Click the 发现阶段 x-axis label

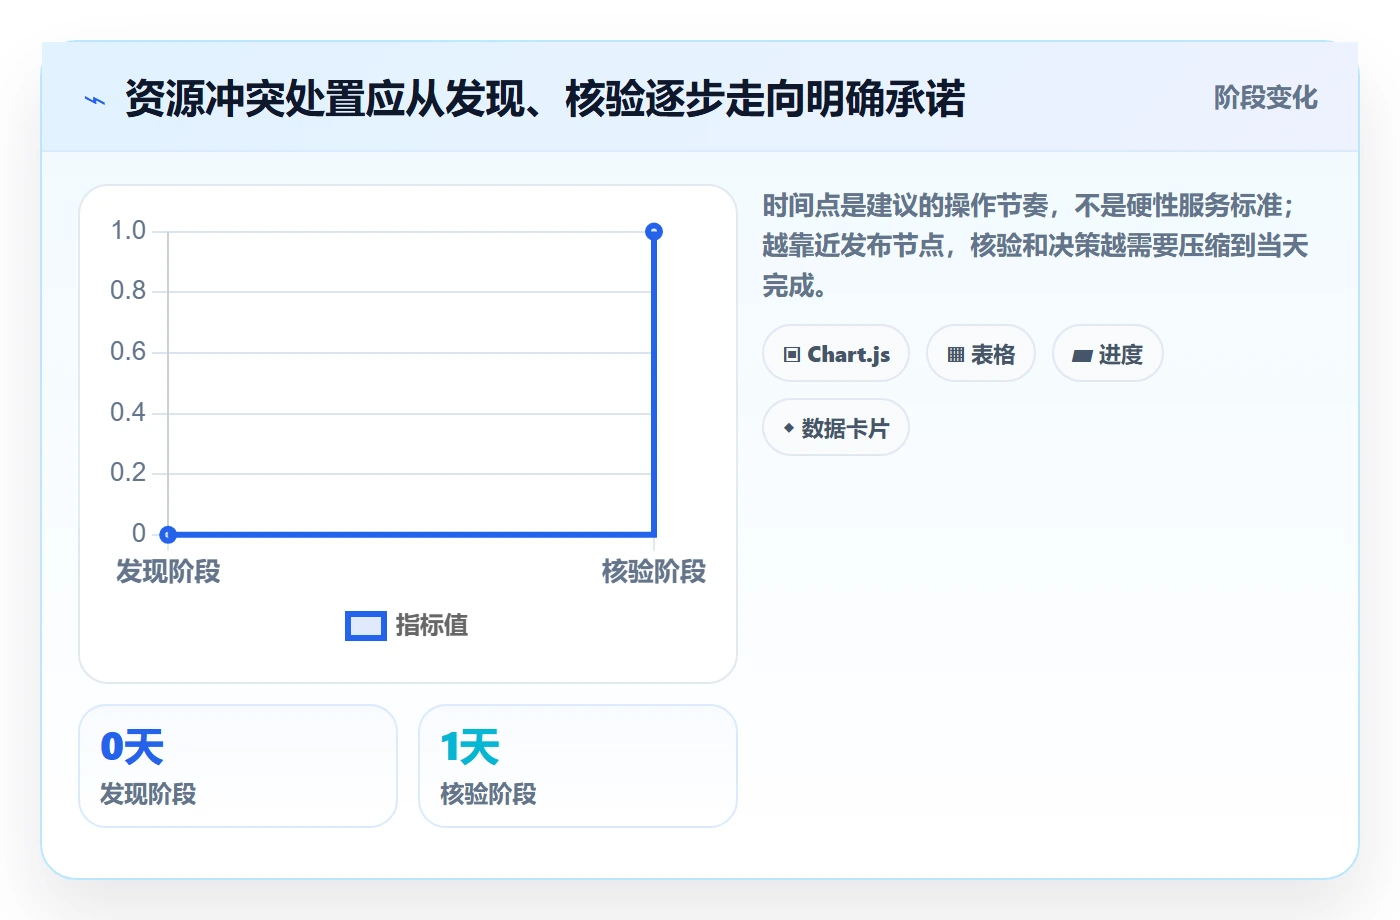pos(168,572)
